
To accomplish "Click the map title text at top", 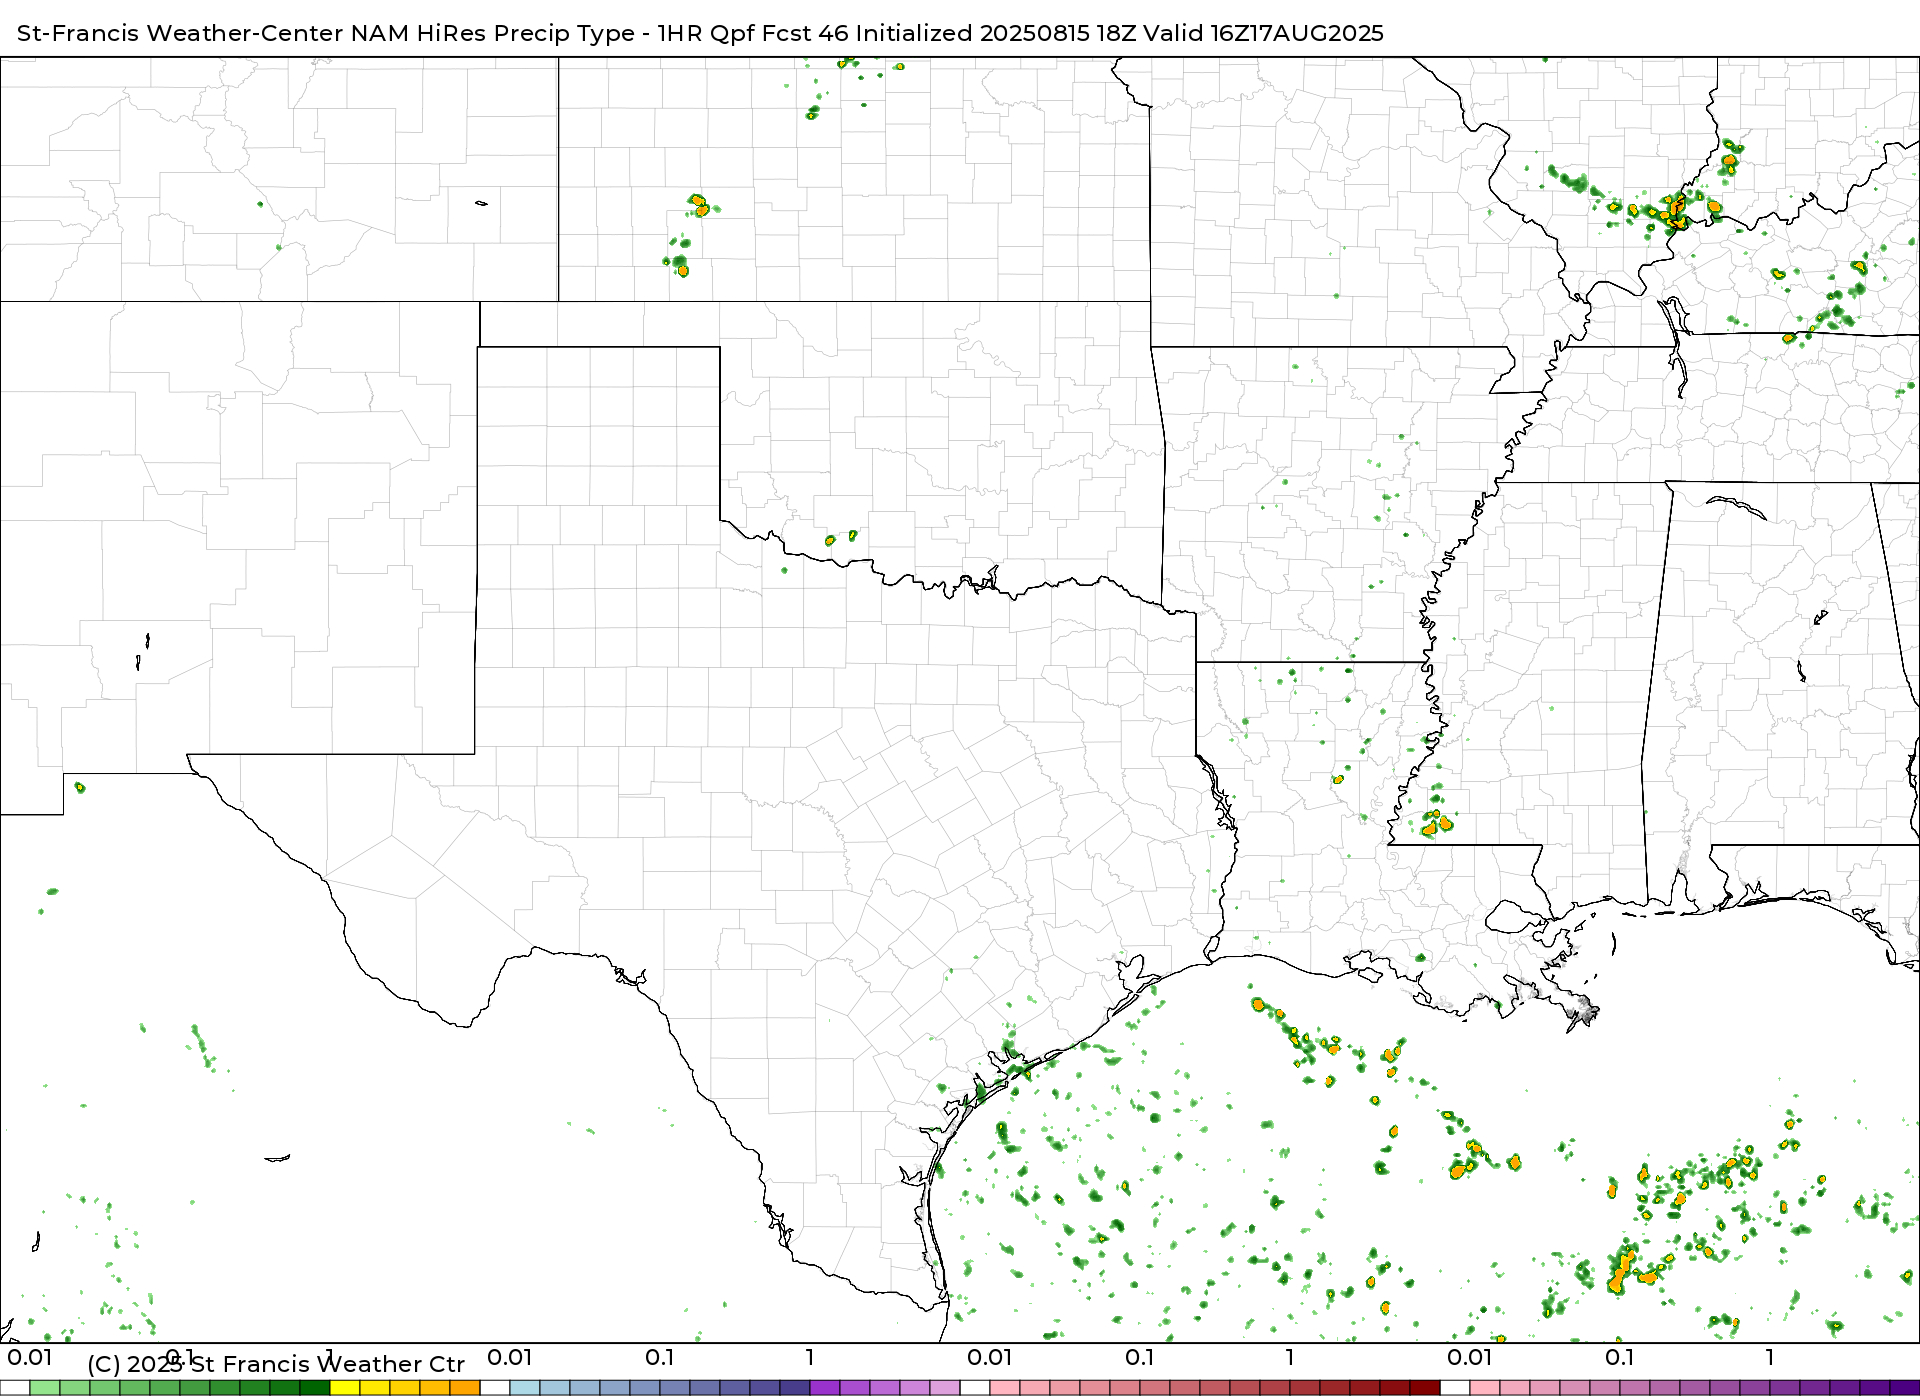I will 700,33.
